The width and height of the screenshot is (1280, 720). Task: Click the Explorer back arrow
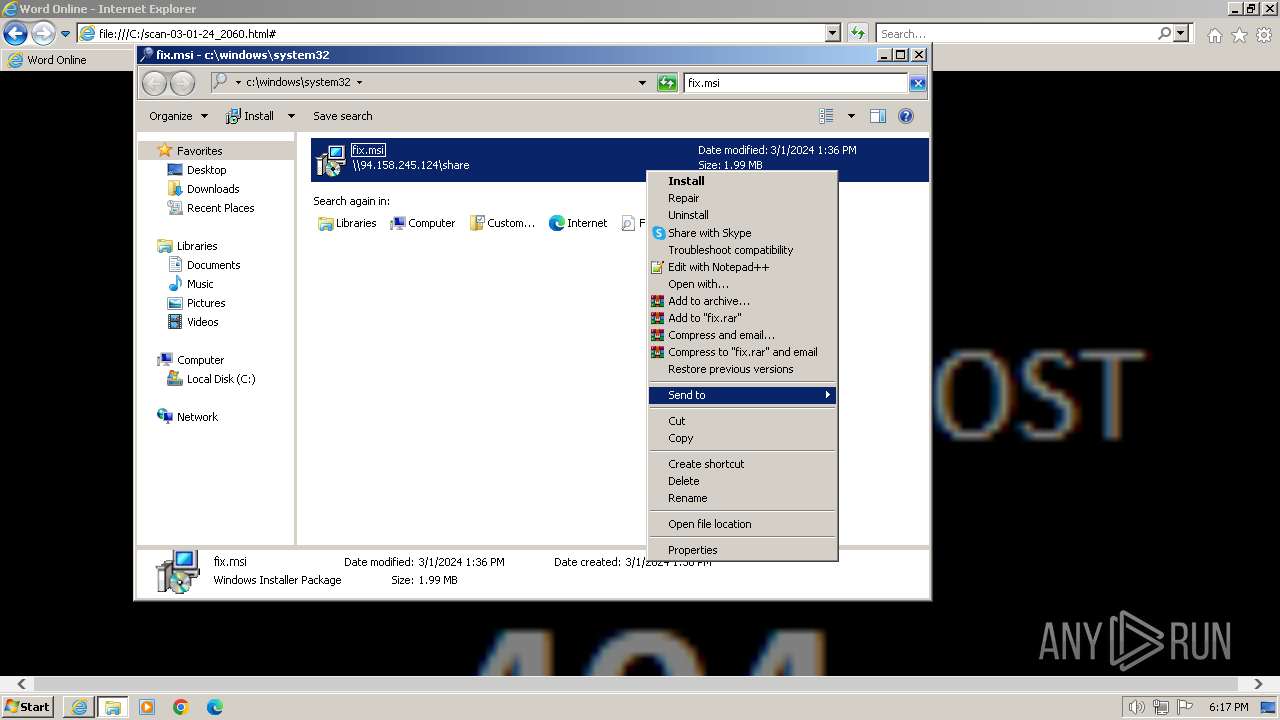pyautogui.click(x=154, y=83)
